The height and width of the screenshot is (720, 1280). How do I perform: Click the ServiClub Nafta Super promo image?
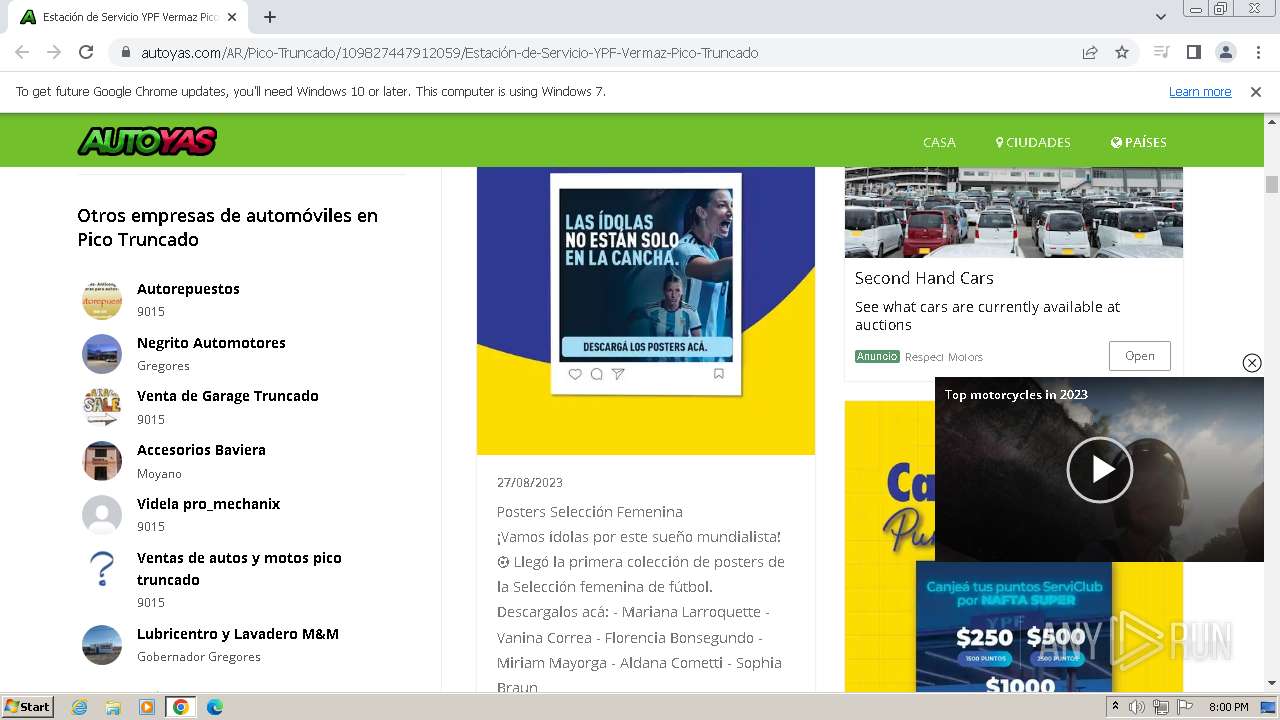(1014, 627)
